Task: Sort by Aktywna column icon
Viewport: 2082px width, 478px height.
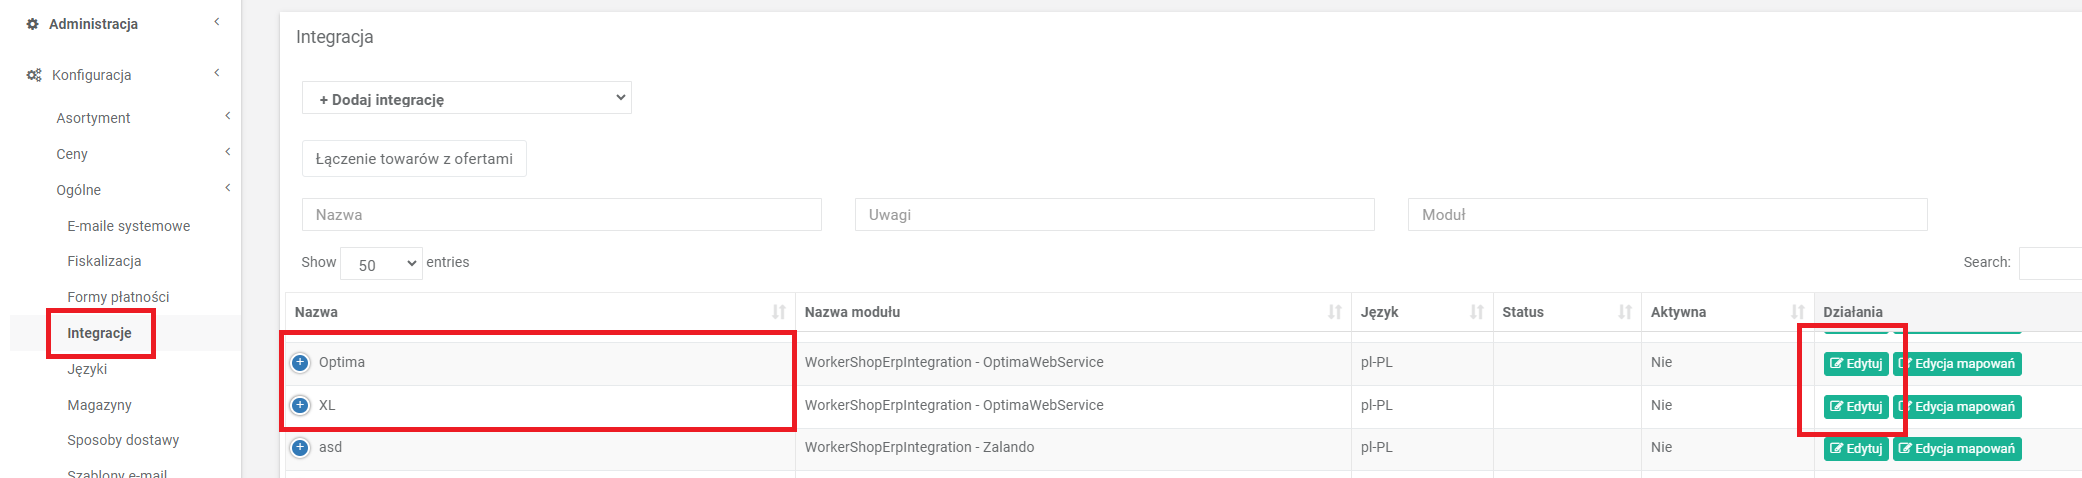Action: (1797, 312)
